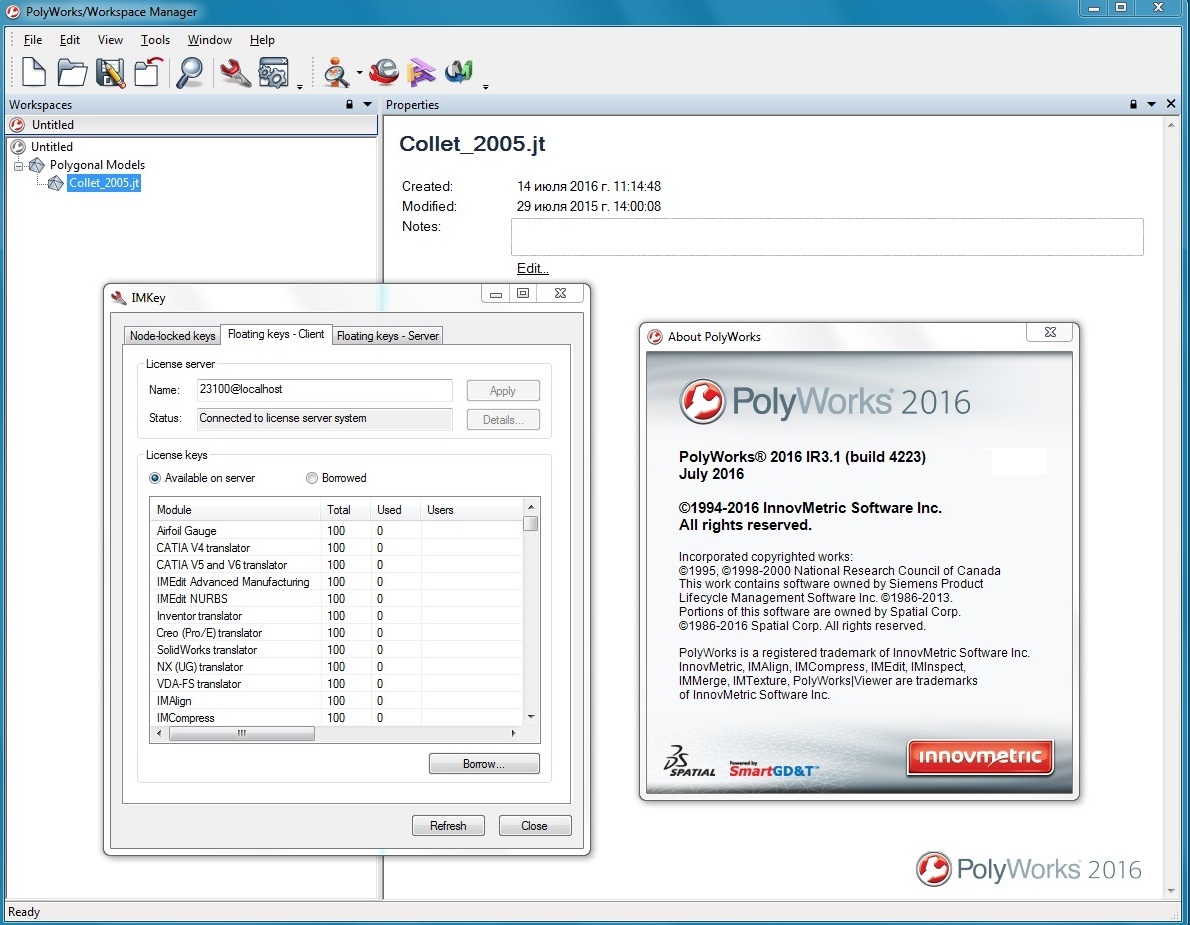The width and height of the screenshot is (1190, 925).
Task: Click the Apply button for license server
Action: 502,391
